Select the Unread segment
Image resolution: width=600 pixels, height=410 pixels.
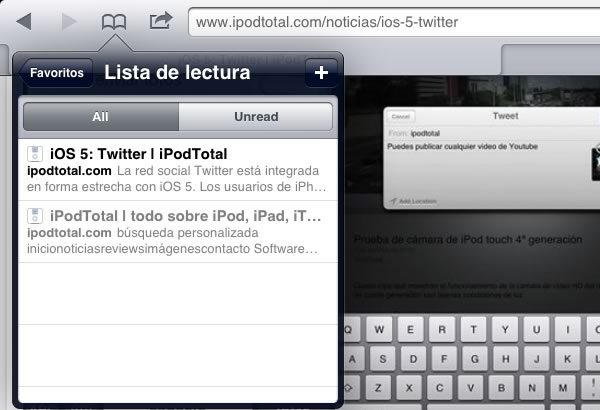tap(256, 116)
